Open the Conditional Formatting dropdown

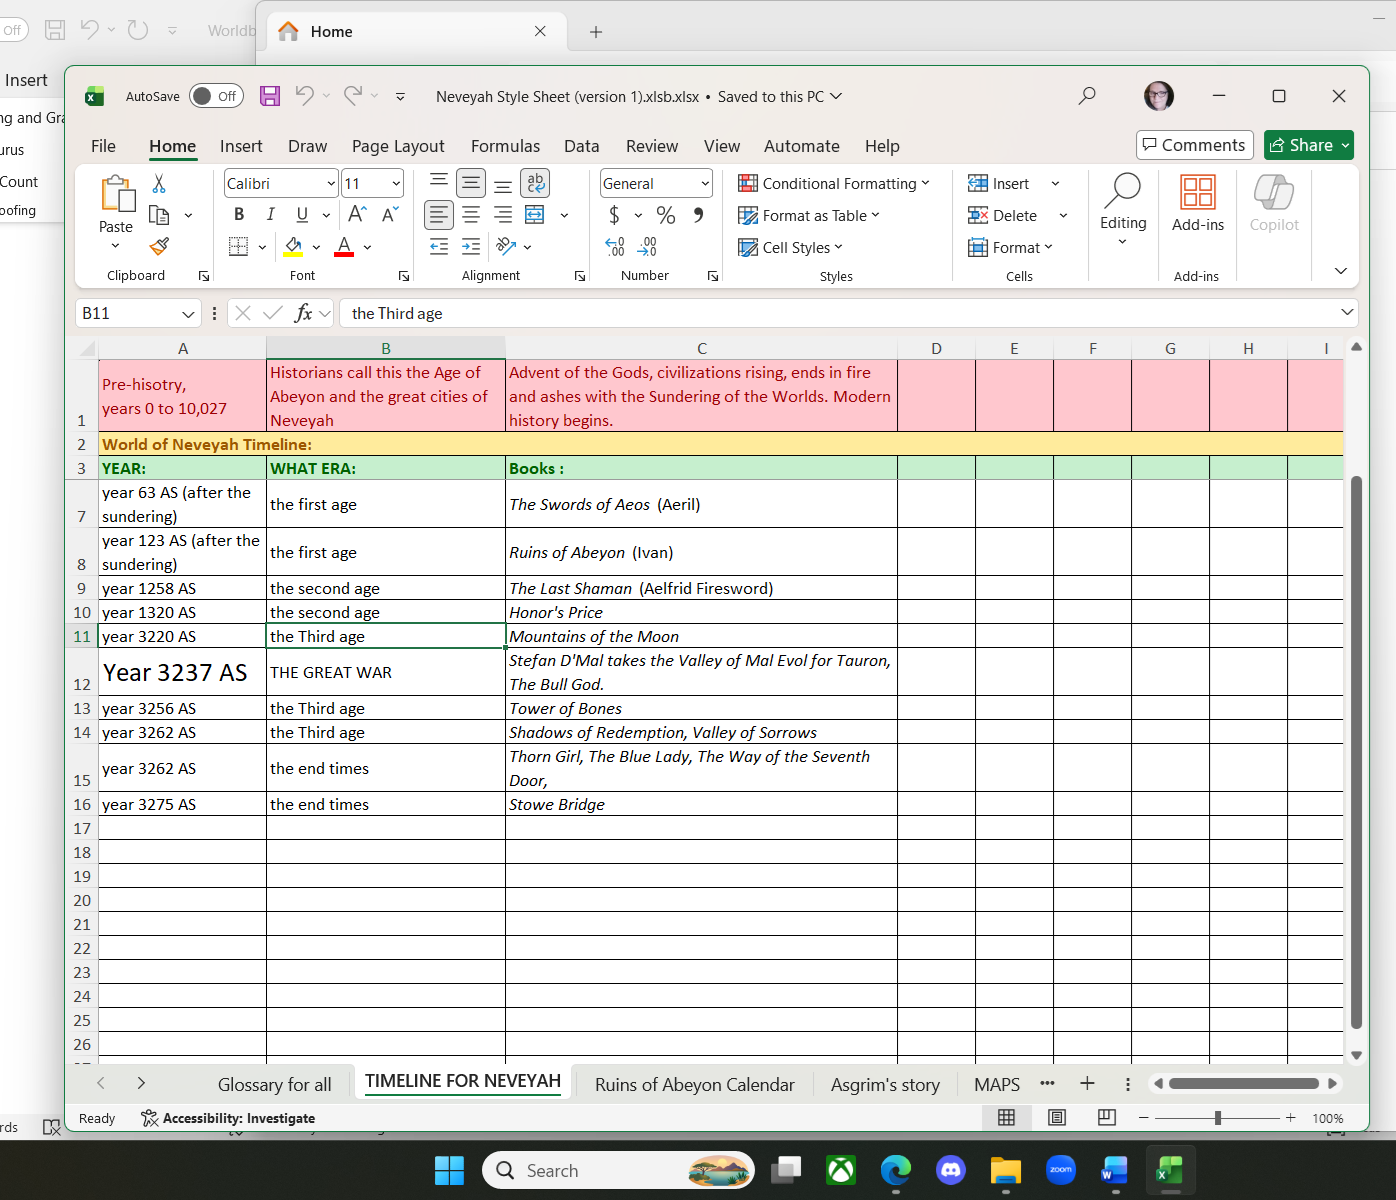834,184
